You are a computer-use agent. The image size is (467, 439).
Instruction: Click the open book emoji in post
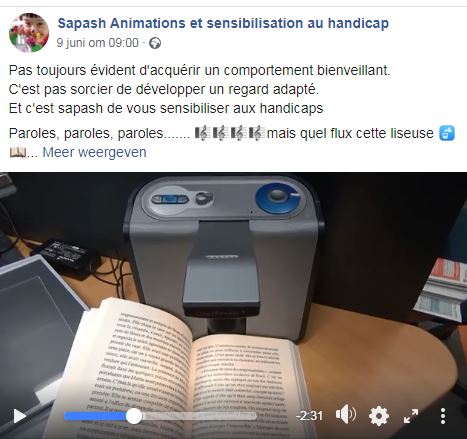pyautogui.click(x=17, y=152)
